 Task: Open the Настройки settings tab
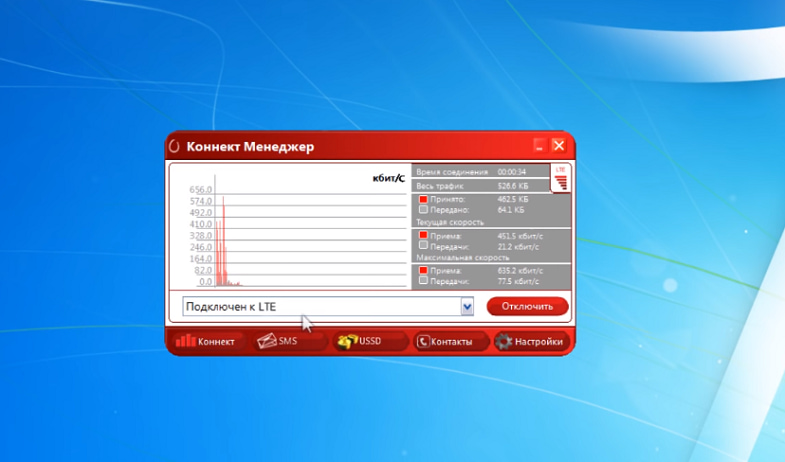532,341
